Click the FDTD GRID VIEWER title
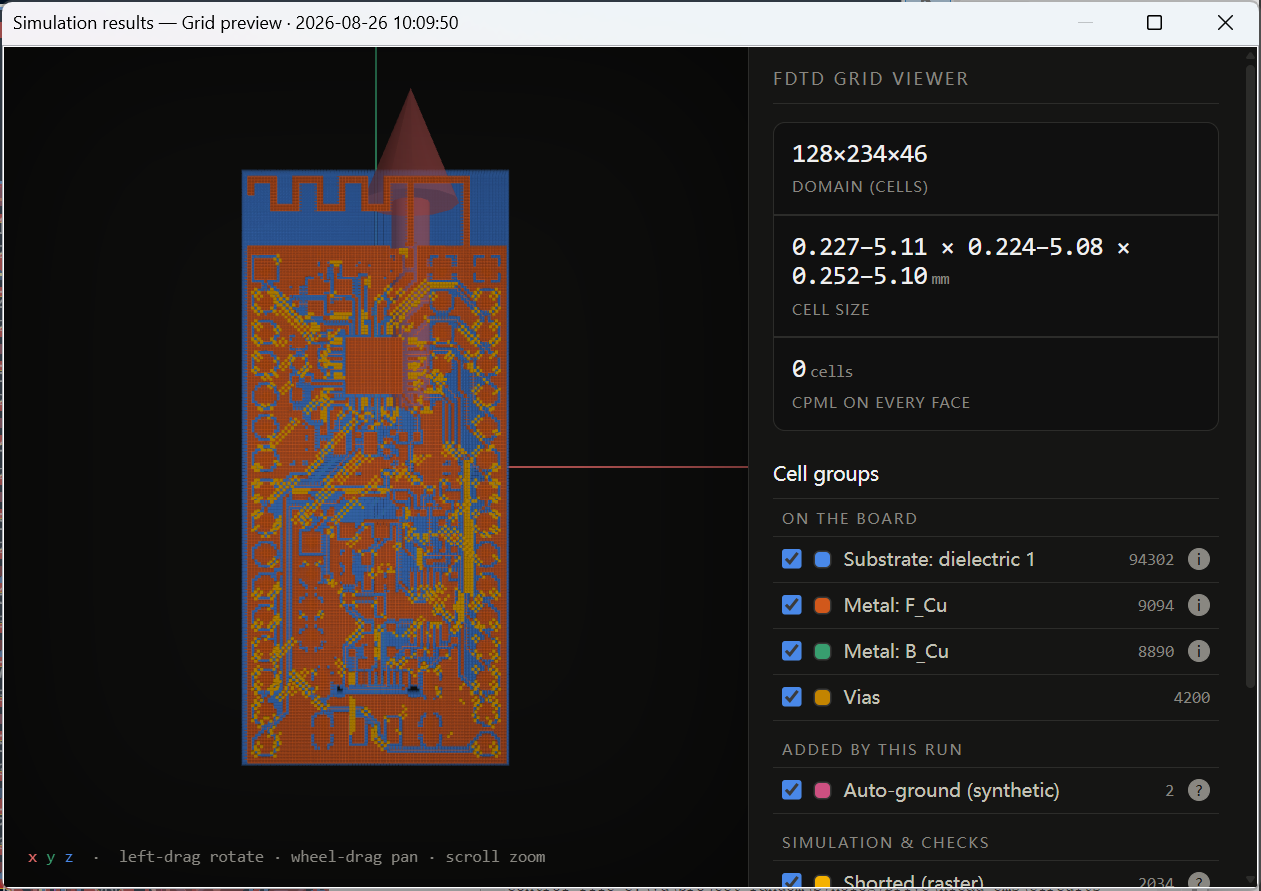This screenshot has width=1261, height=891. point(871,79)
